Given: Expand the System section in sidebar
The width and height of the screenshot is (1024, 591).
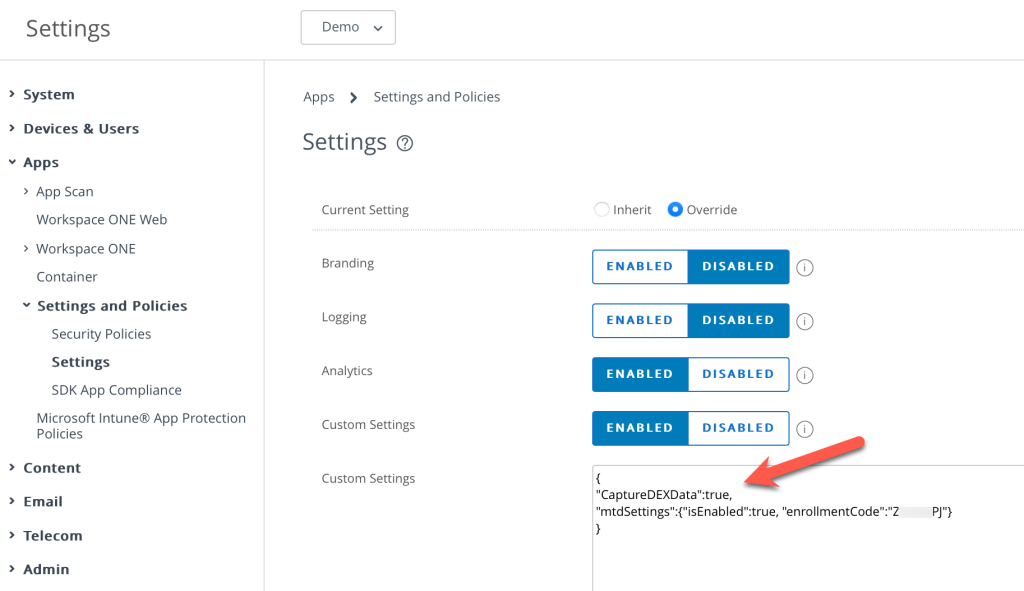Looking at the screenshot, I should point(48,95).
